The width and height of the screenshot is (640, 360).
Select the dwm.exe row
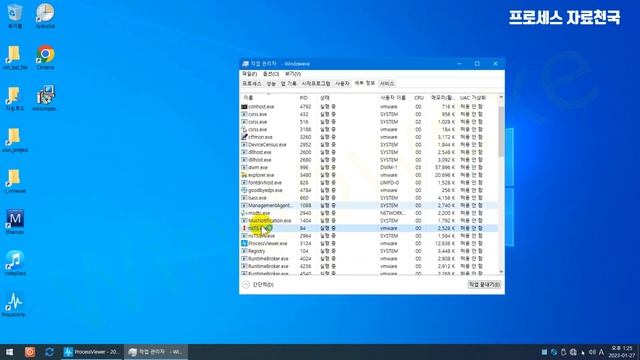pyautogui.click(x=369, y=167)
